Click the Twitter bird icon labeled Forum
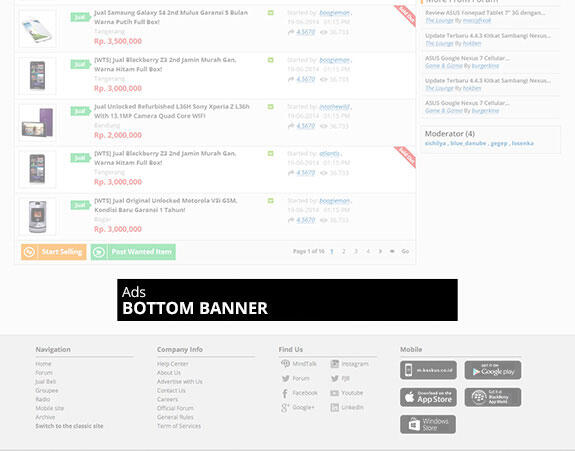Screen dimensions: 575x451 [x=286, y=378]
